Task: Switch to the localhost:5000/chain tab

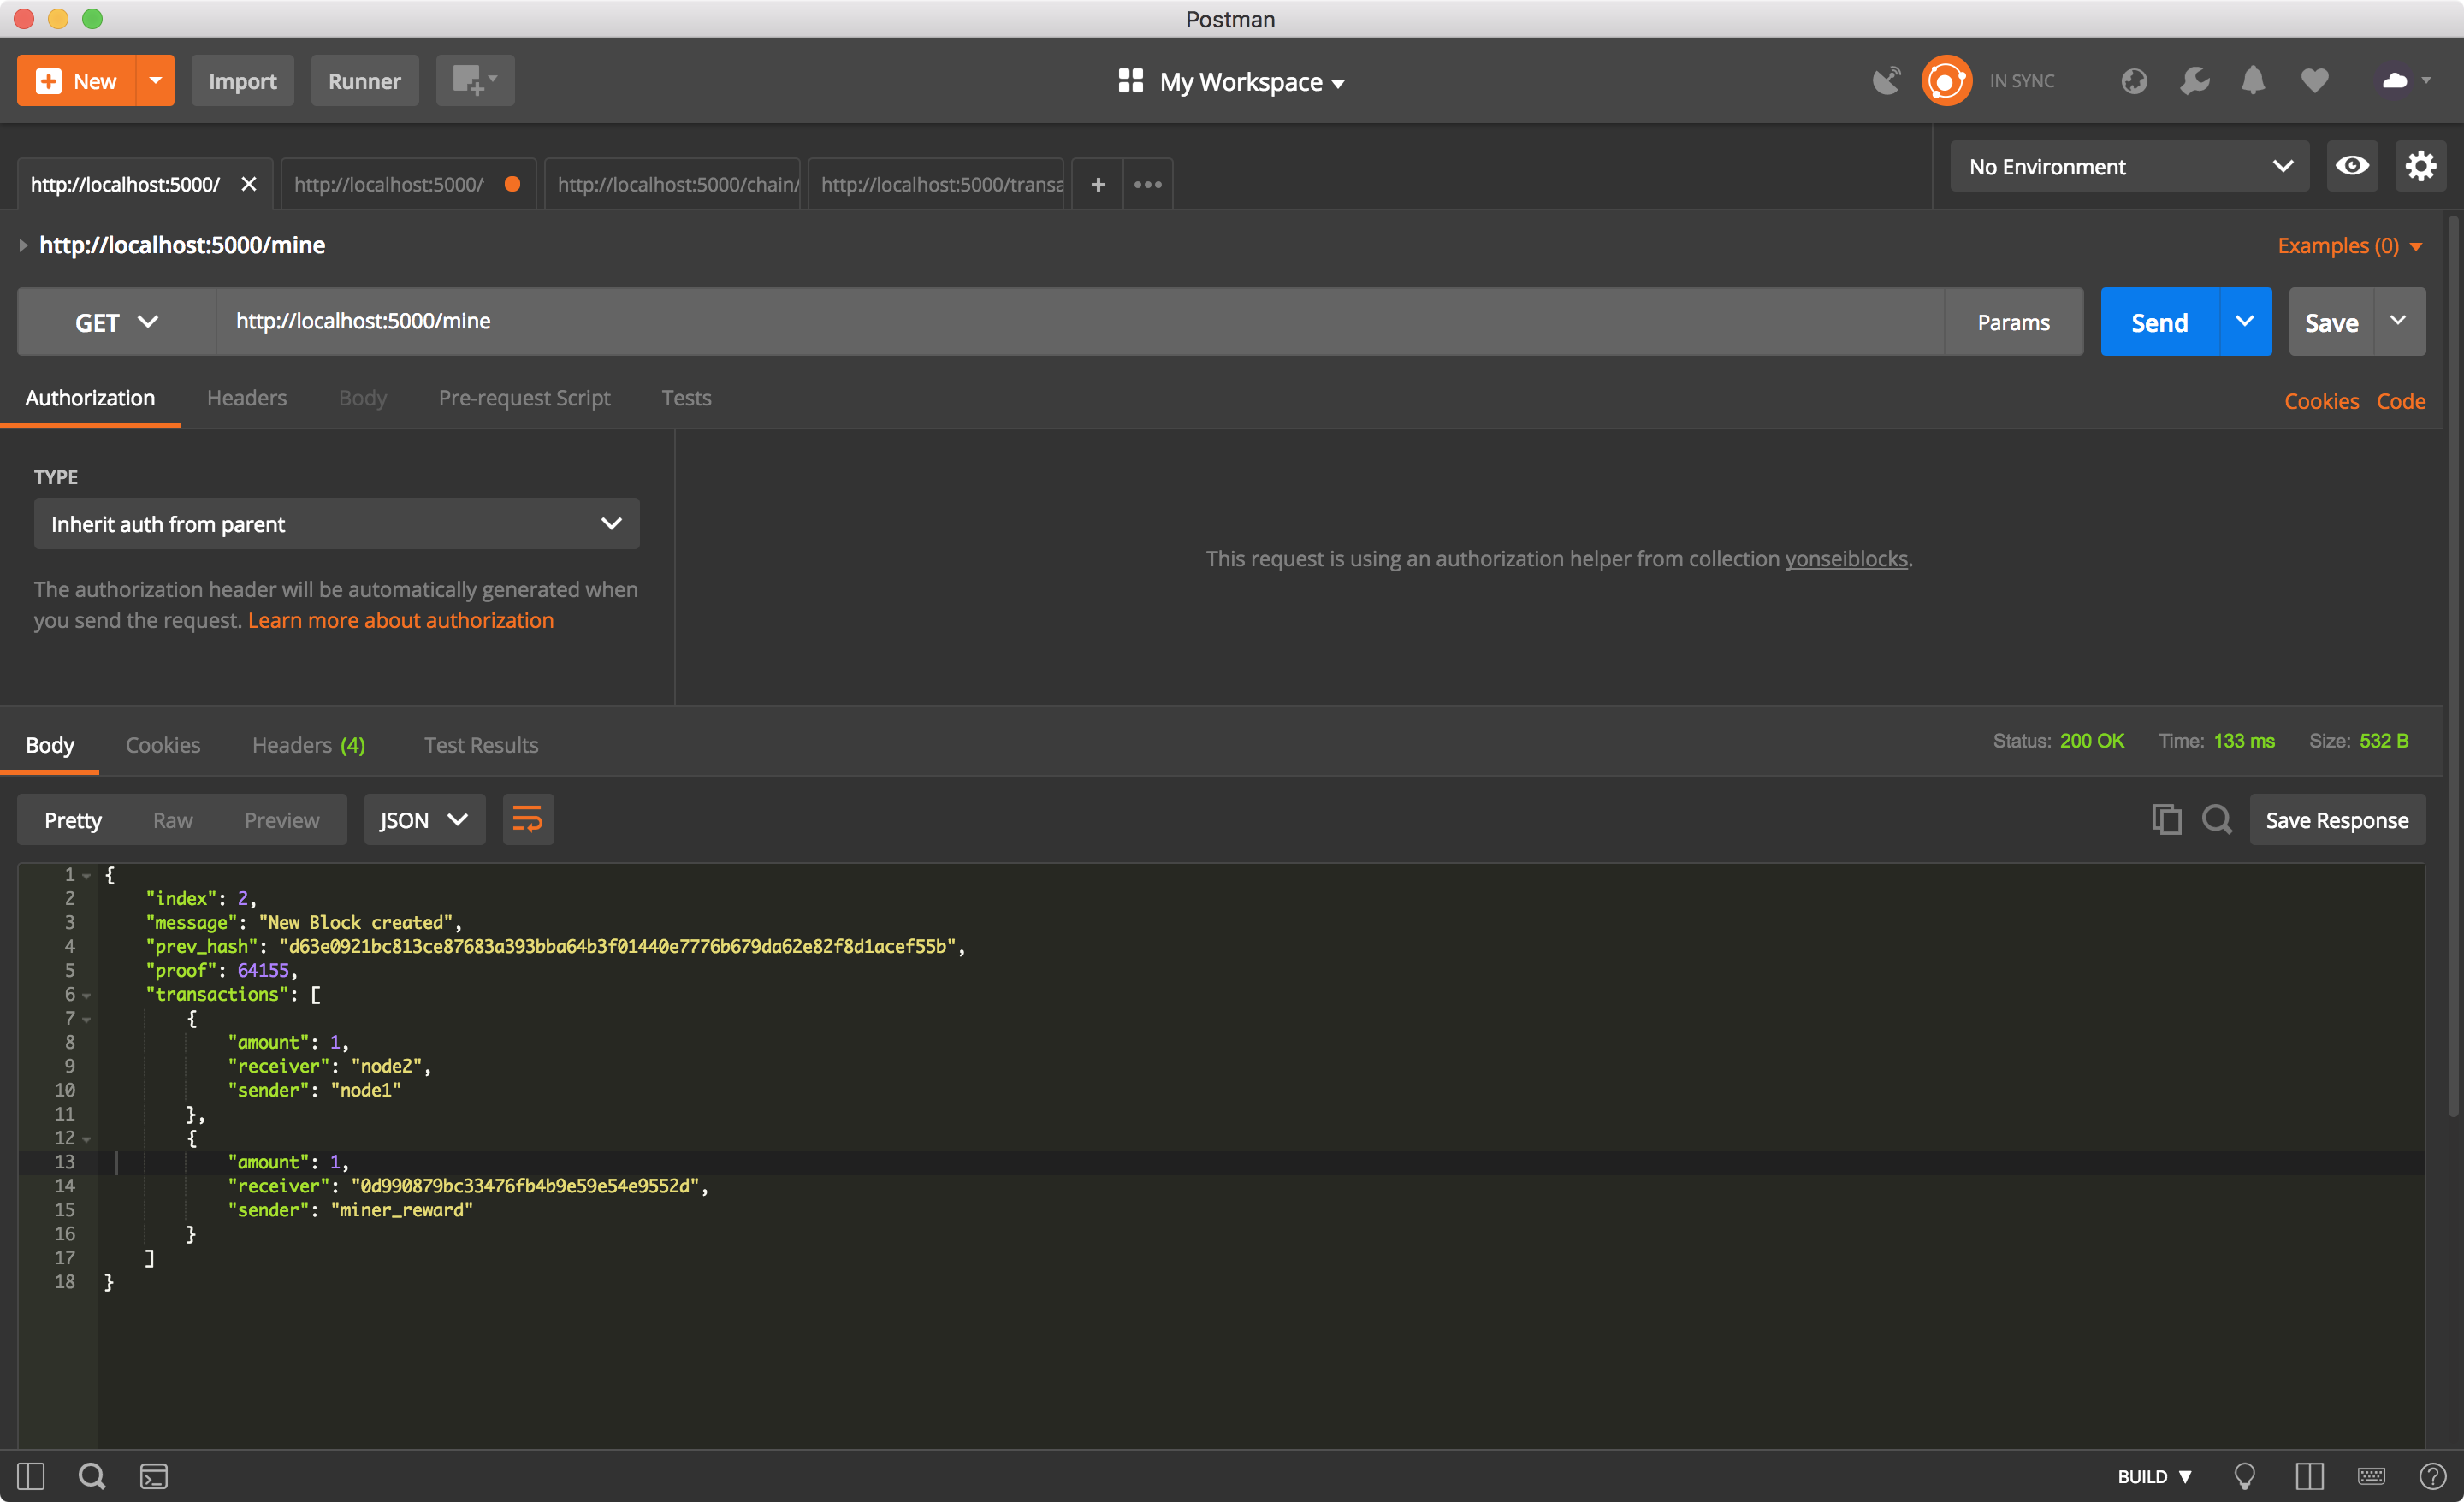Action: (x=672, y=184)
